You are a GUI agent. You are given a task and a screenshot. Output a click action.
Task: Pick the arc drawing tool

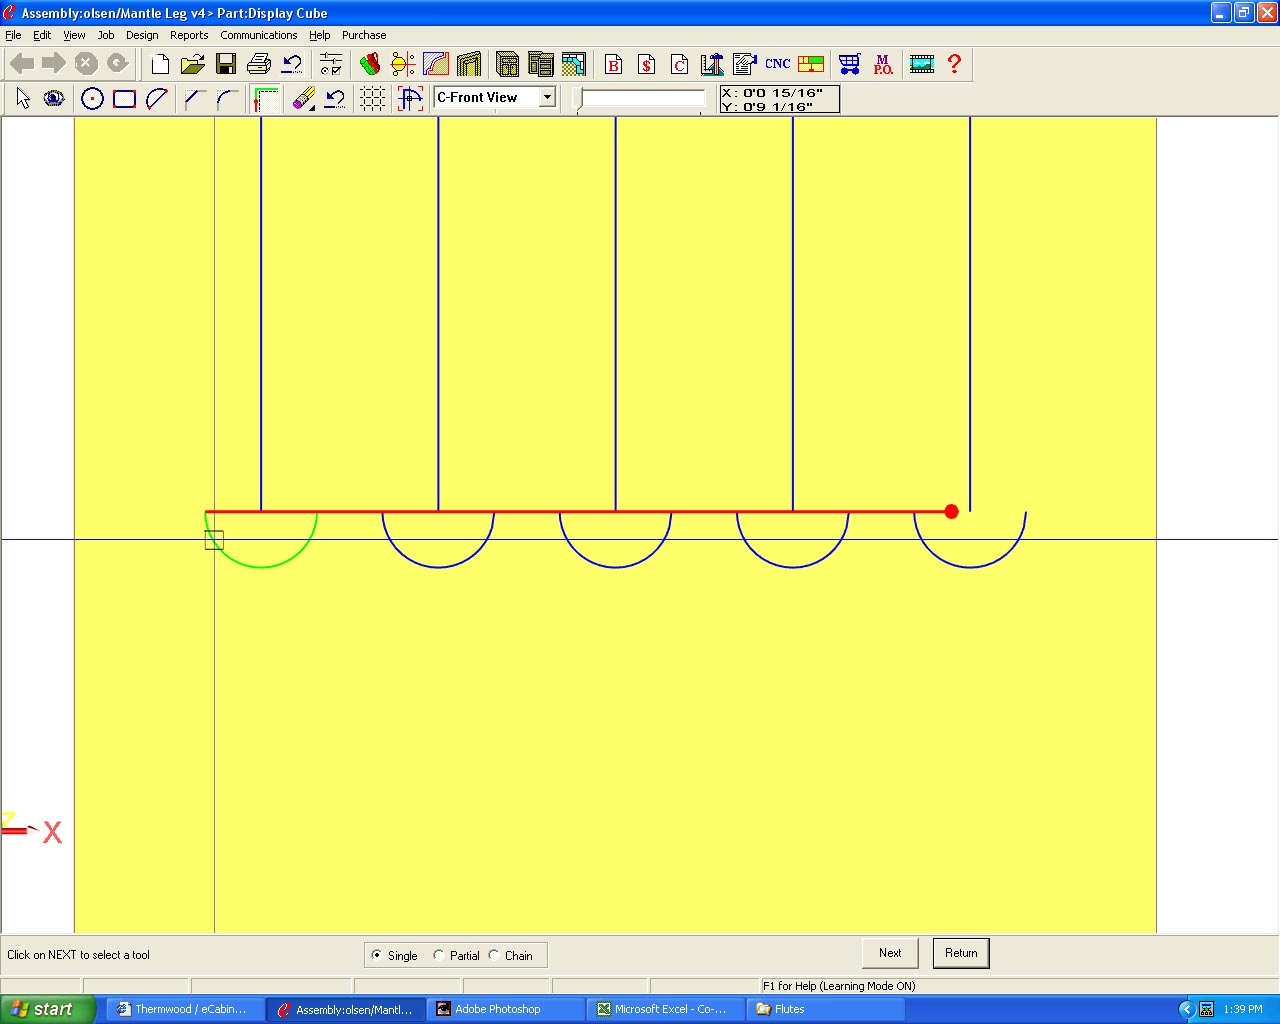157,98
